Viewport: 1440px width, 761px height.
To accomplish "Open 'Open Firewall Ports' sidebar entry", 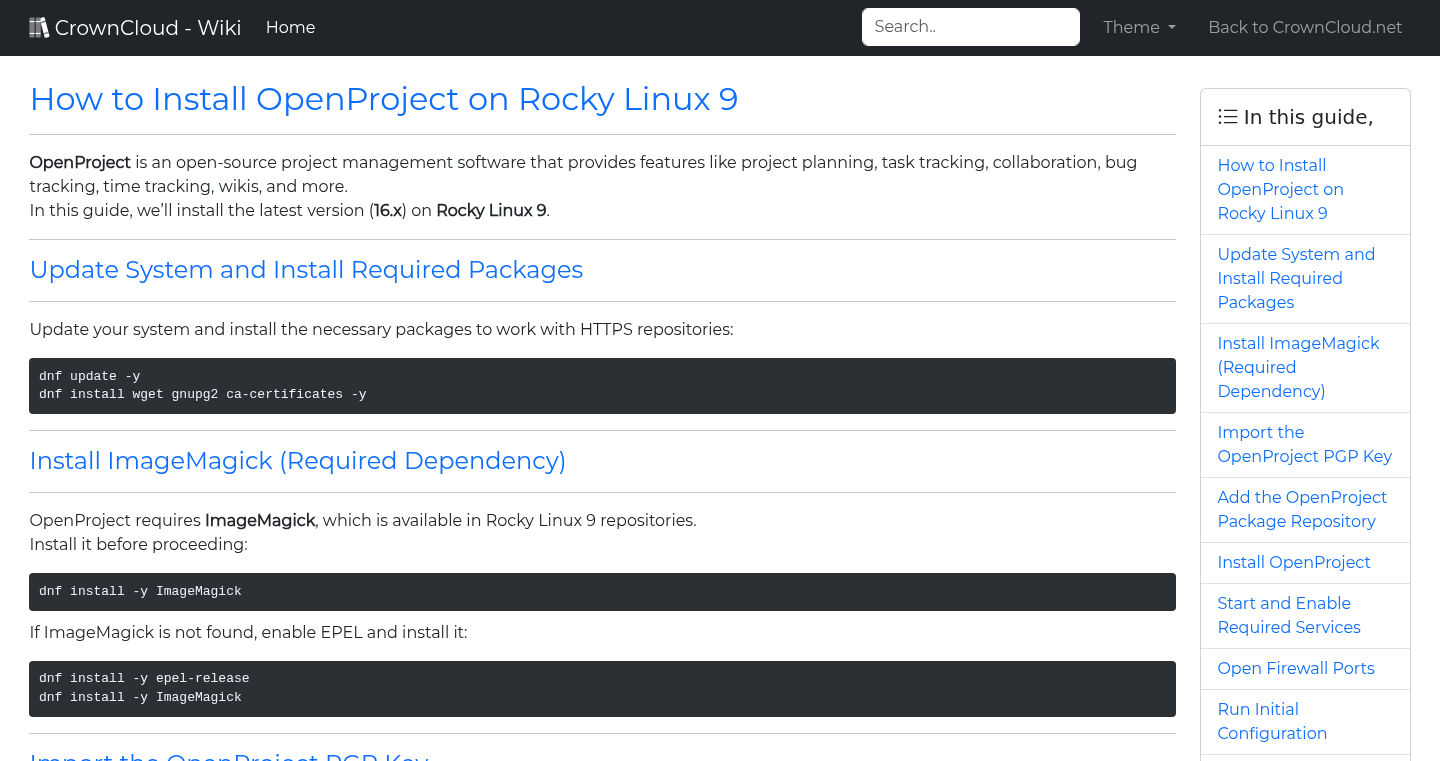I will click(1296, 668).
